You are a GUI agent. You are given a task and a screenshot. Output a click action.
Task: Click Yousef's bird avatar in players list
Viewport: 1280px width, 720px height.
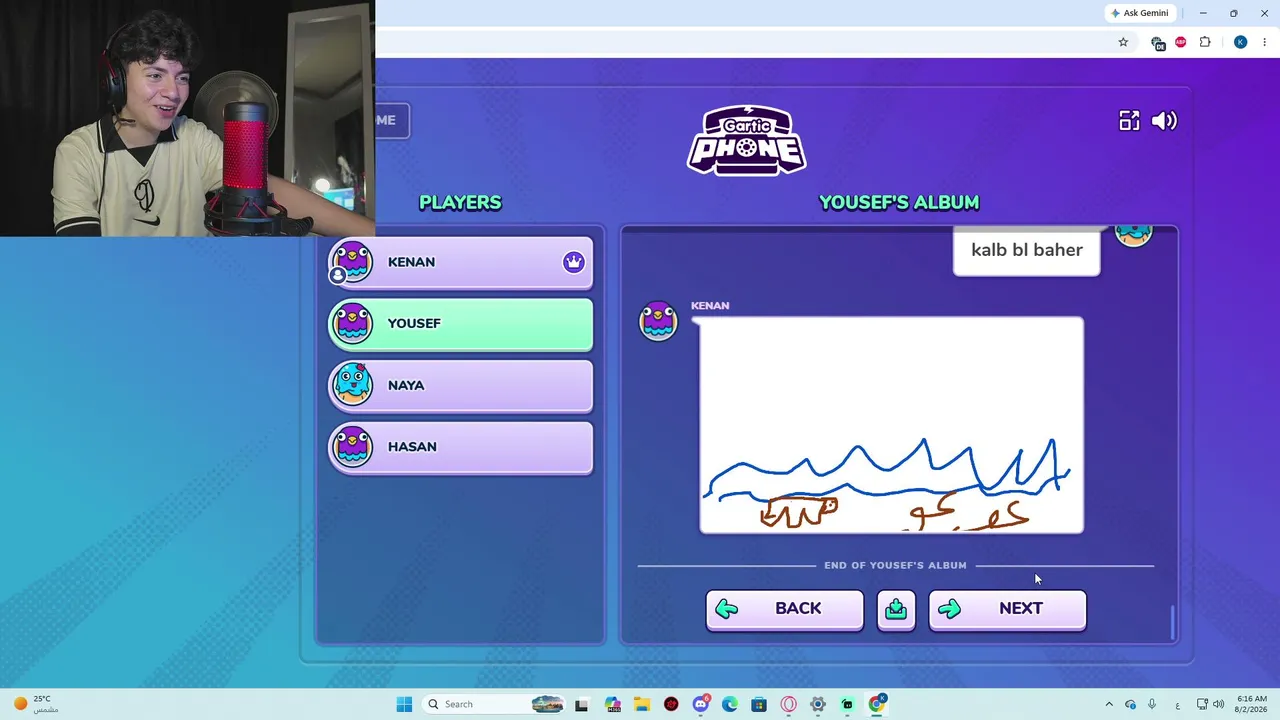pyautogui.click(x=352, y=323)
